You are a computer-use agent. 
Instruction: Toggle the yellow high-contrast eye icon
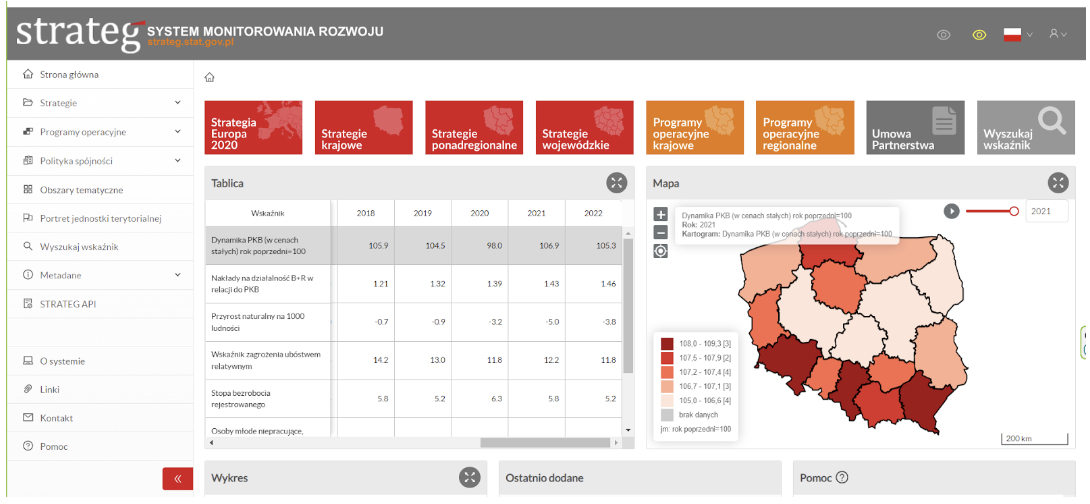[x=979, y=35]
